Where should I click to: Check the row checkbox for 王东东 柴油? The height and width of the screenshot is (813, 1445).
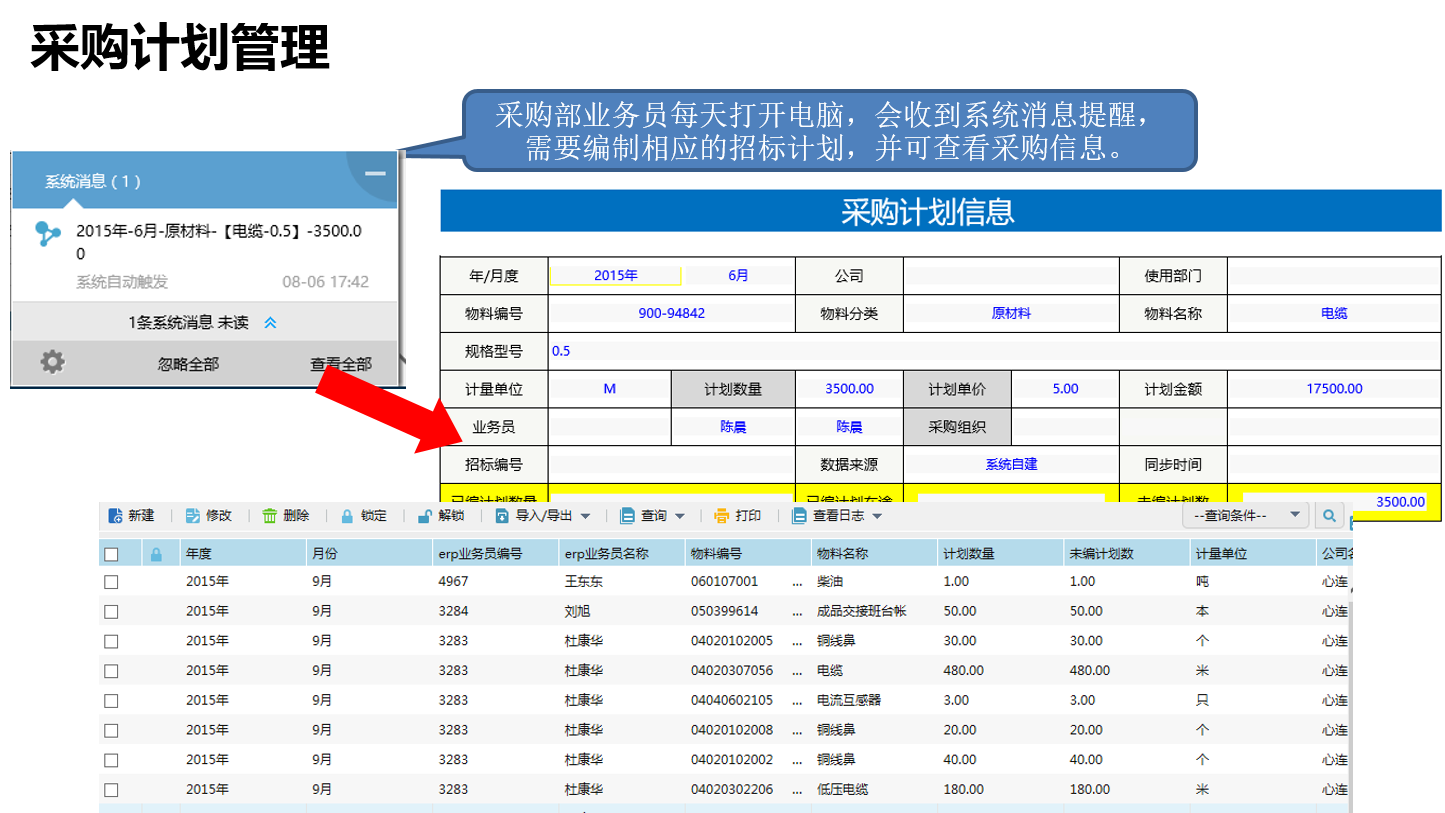112,582
